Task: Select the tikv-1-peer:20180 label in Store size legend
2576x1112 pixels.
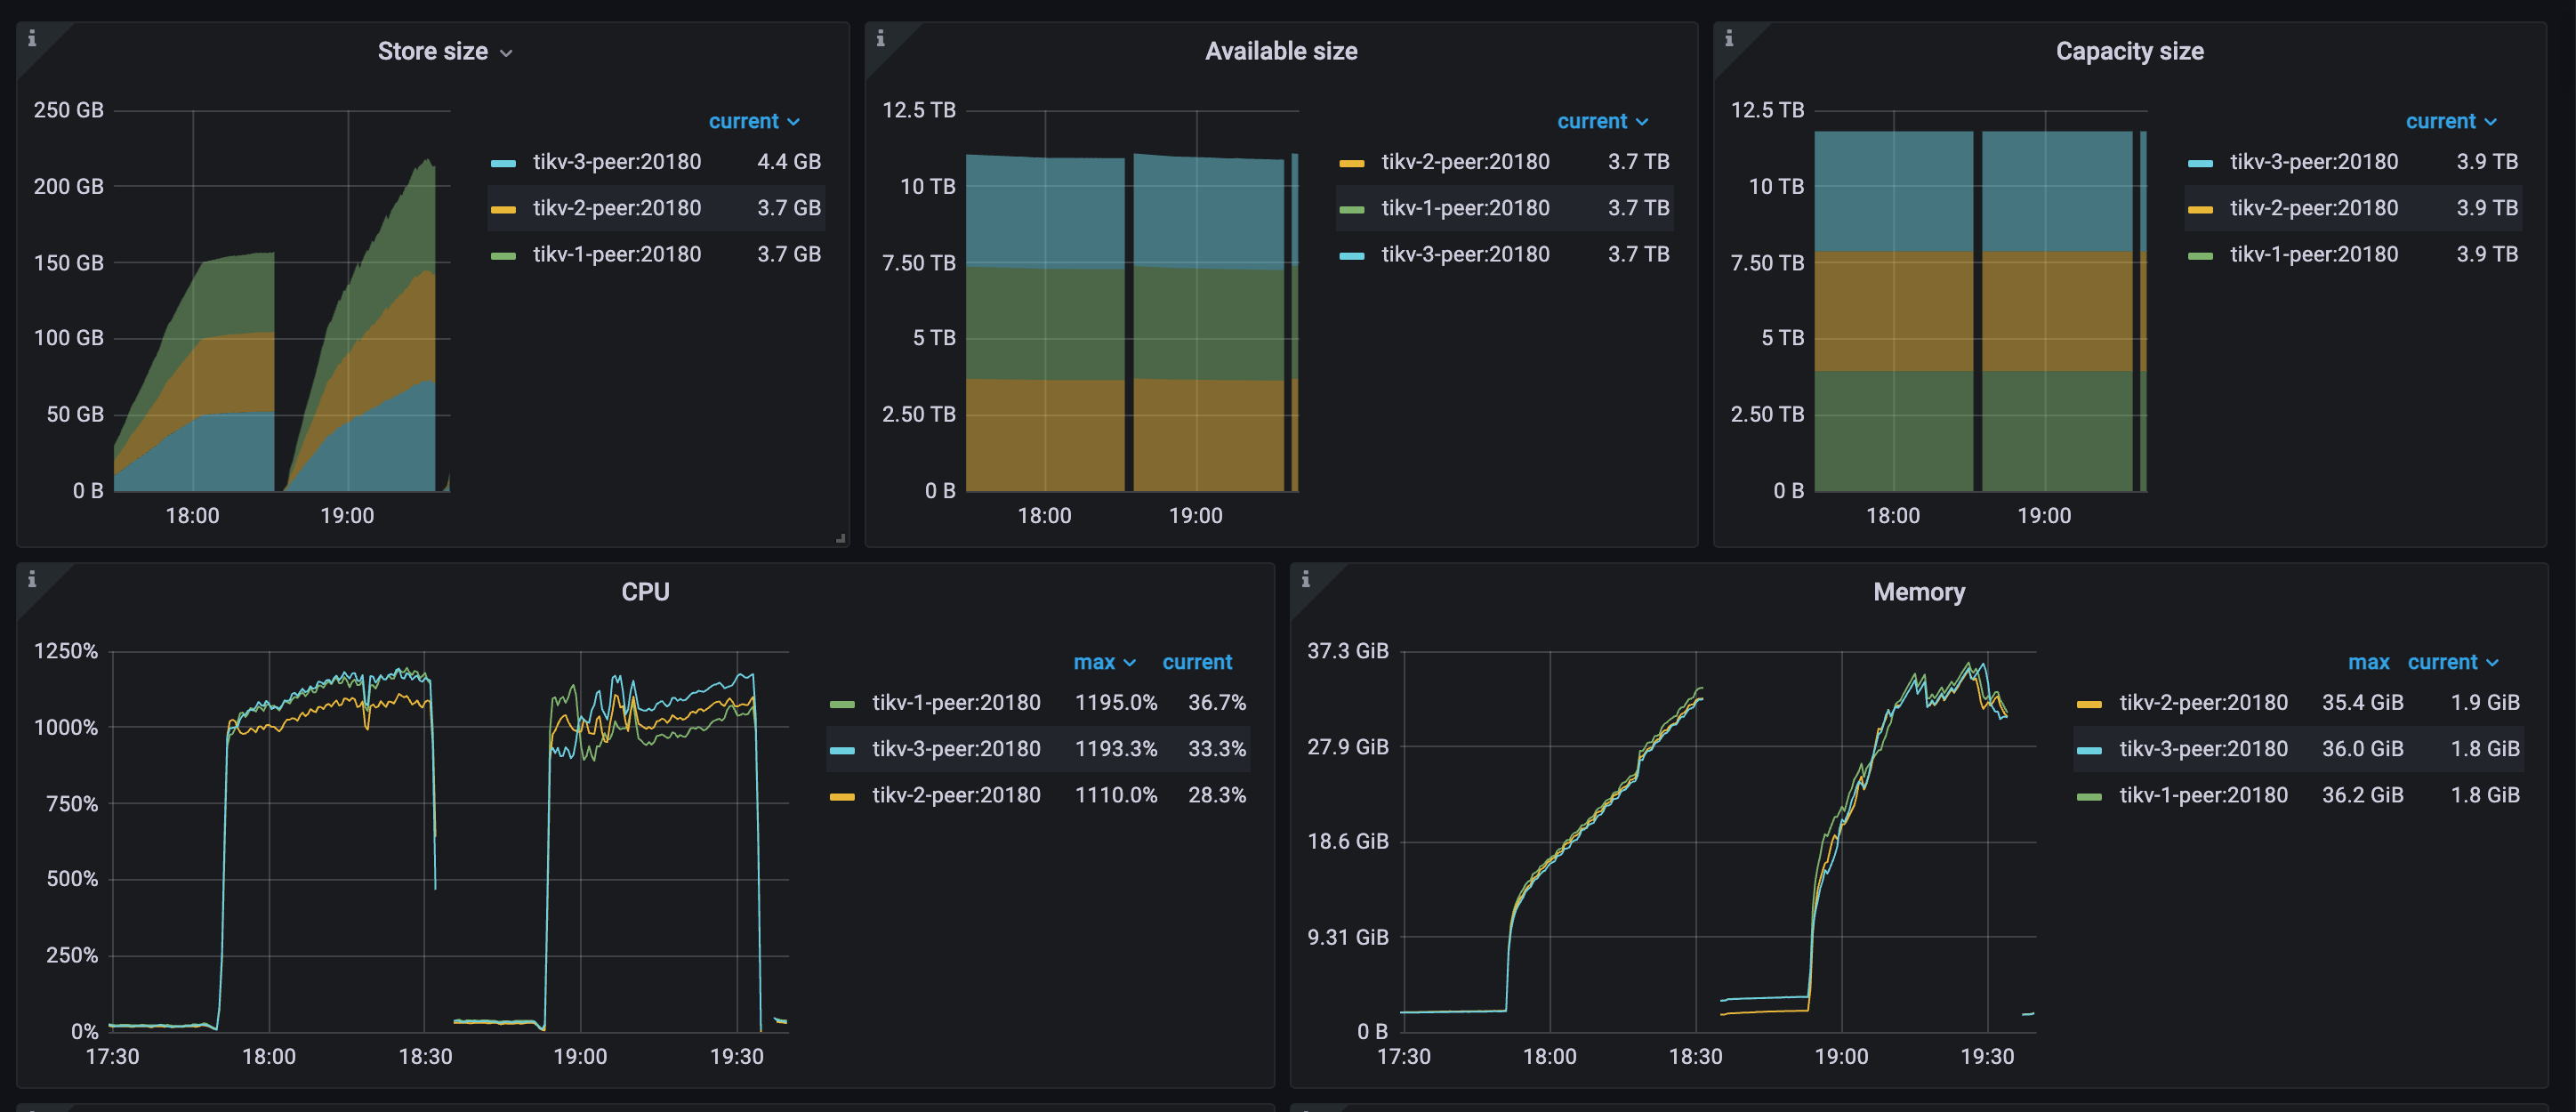Action: point(616,254)
